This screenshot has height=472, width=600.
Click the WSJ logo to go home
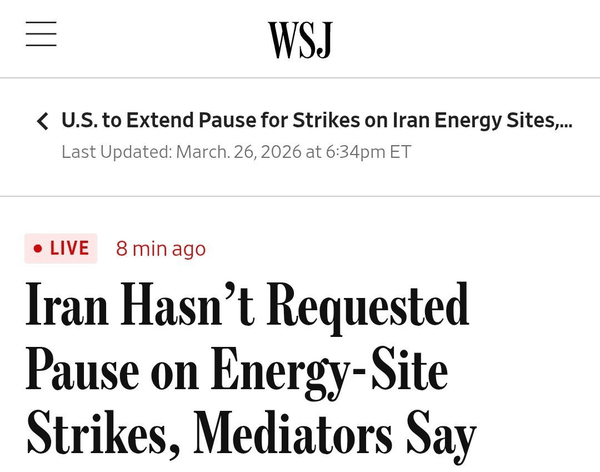(300, 39)
